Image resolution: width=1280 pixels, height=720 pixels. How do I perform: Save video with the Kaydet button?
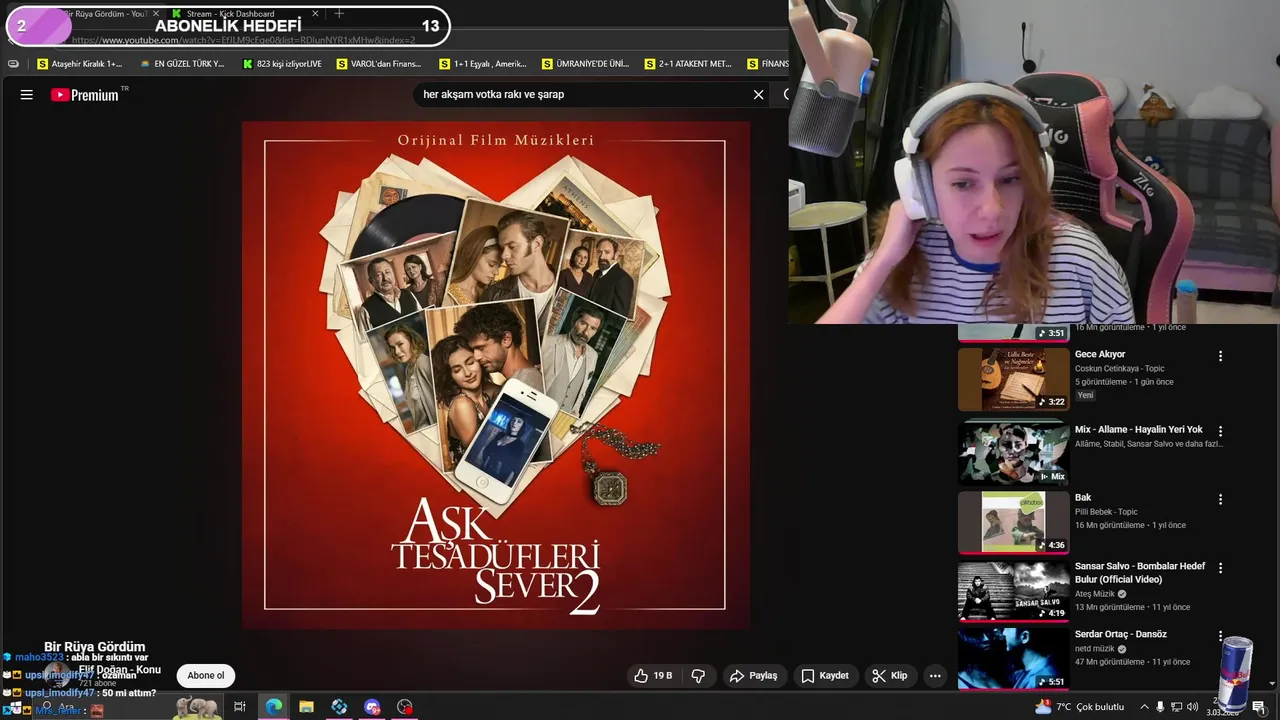(825, 676)
